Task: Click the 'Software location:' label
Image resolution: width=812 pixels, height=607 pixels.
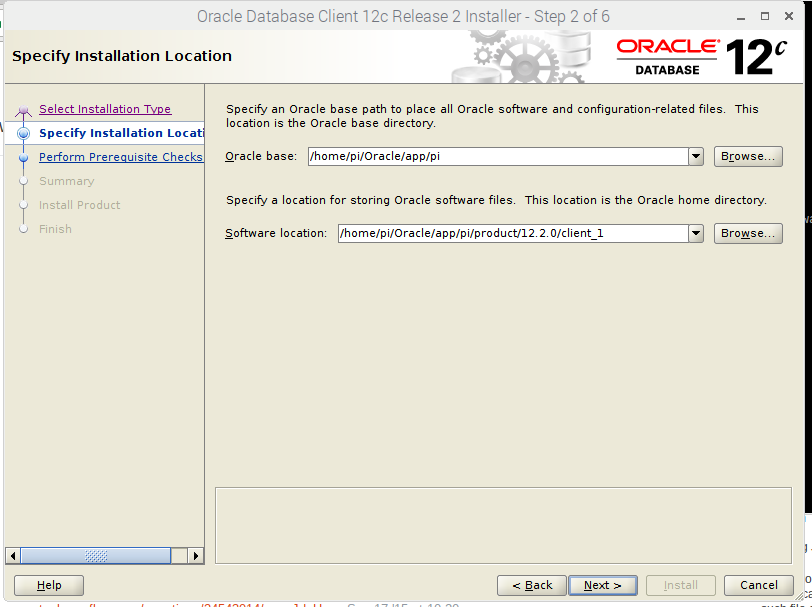Action: click(x=276, y=233)
